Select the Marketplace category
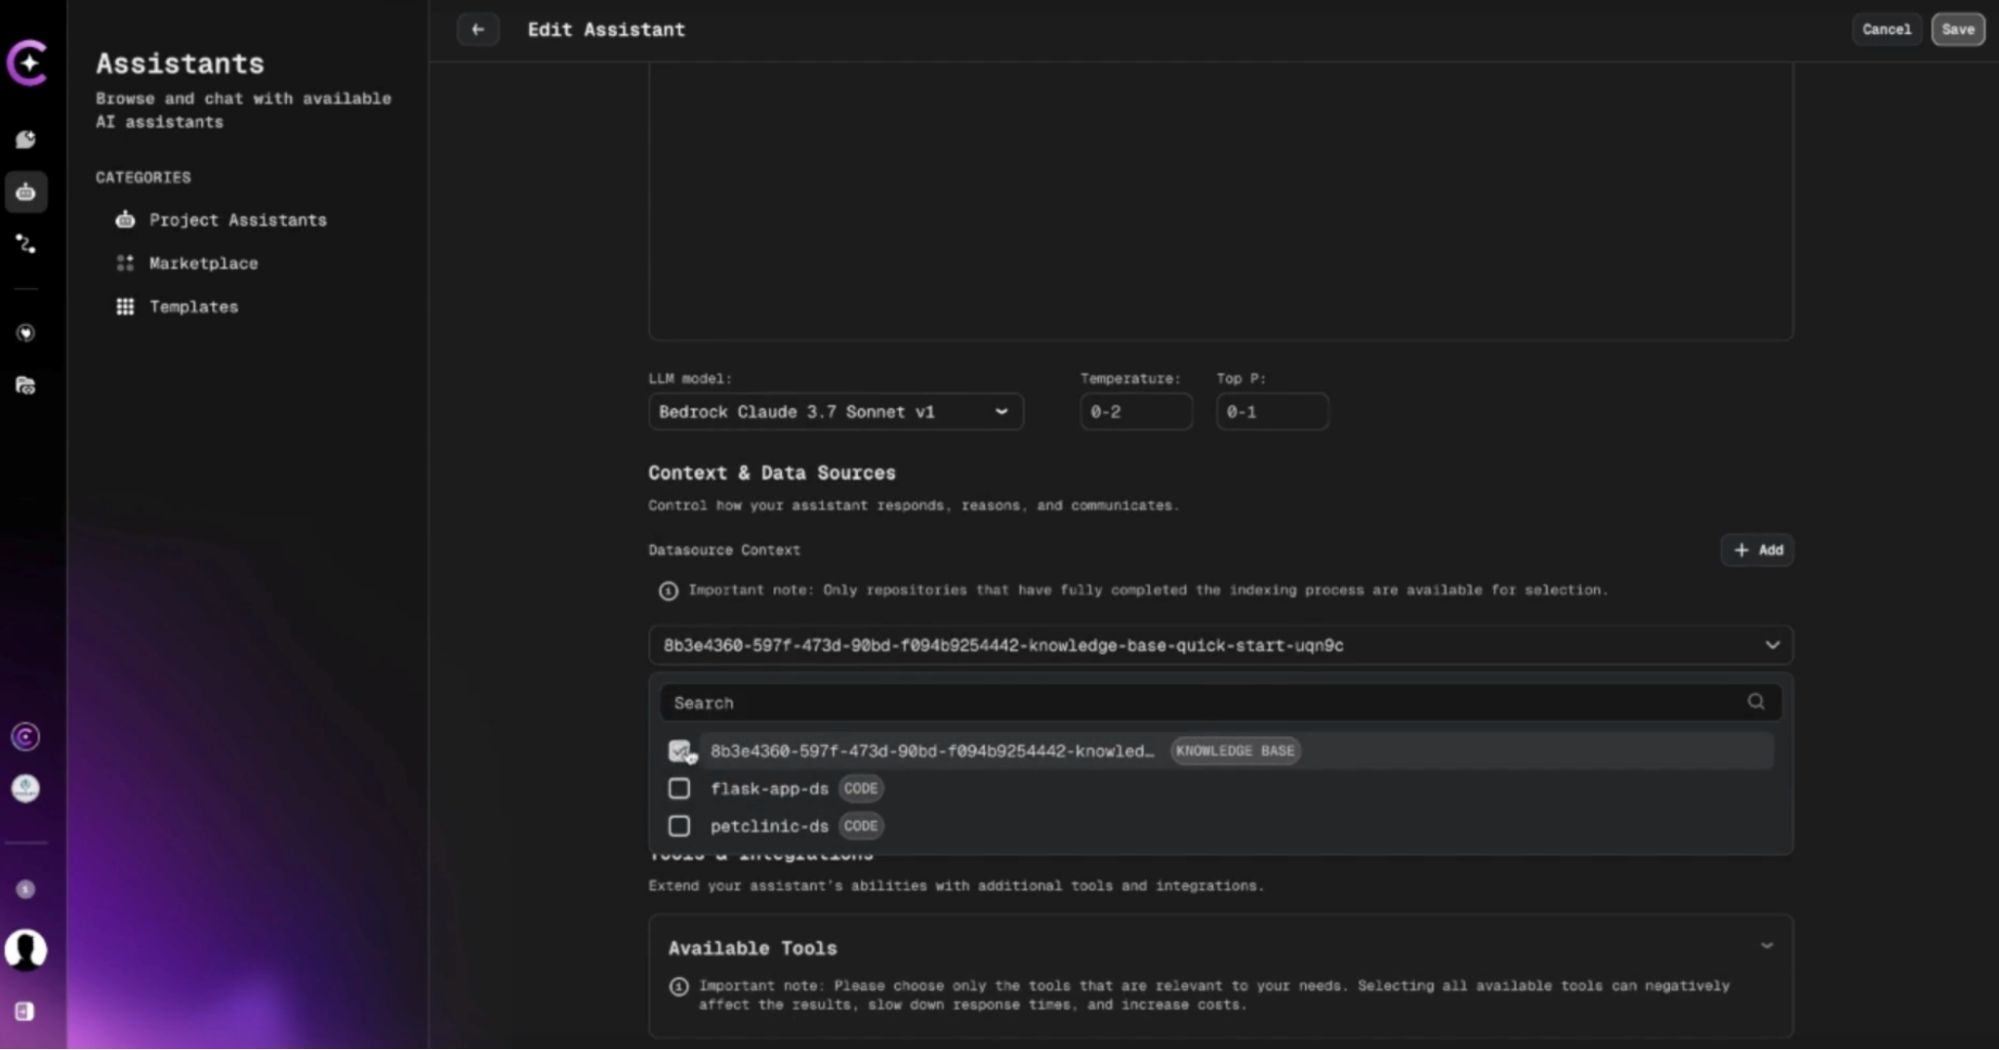The width and height of the screenshot is (1999, 1050). click(x=204, y=263)
